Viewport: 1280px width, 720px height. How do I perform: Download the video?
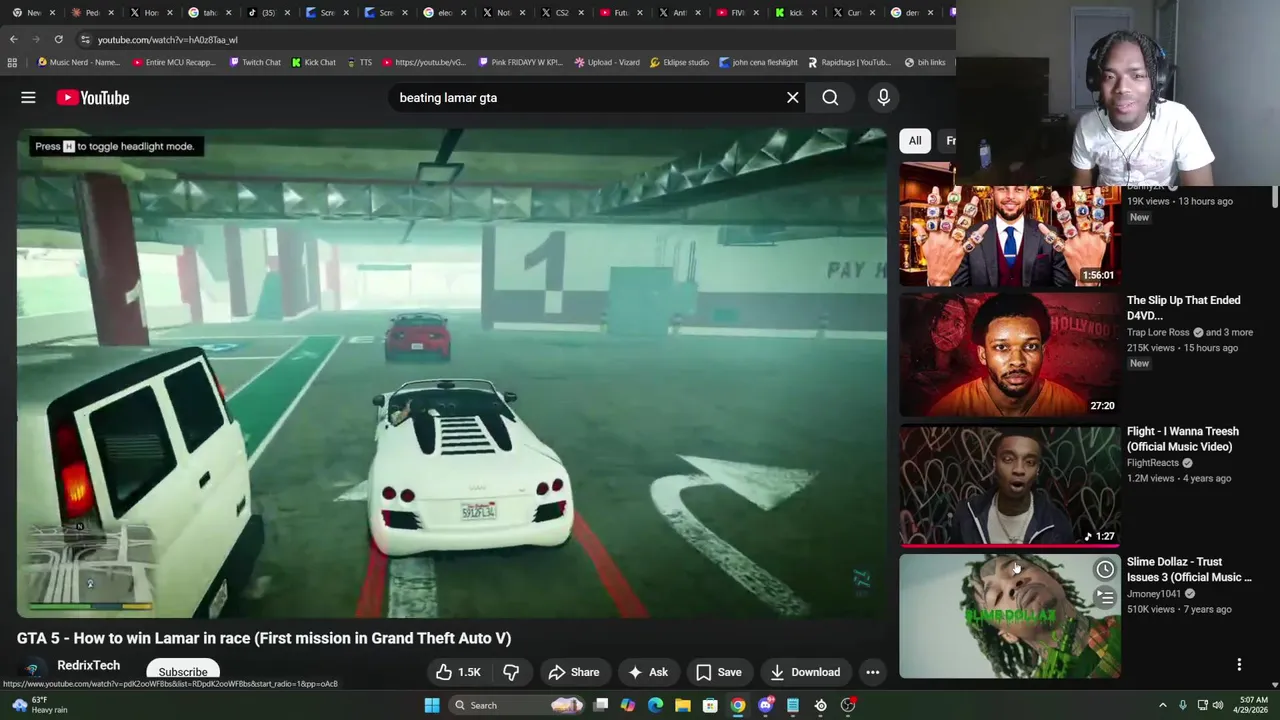[805, 672]
